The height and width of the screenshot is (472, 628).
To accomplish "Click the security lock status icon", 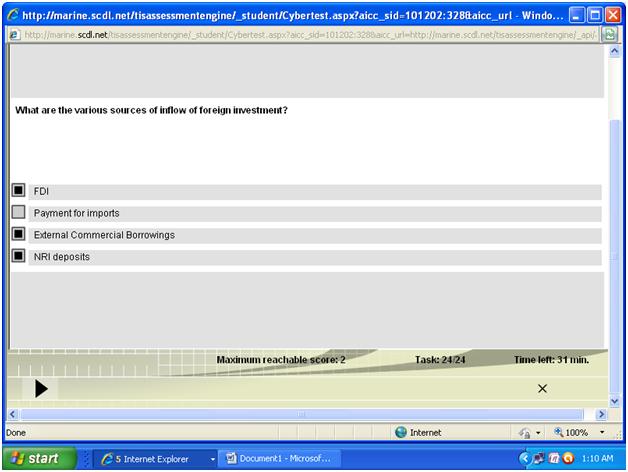I will tap(524, 433).
